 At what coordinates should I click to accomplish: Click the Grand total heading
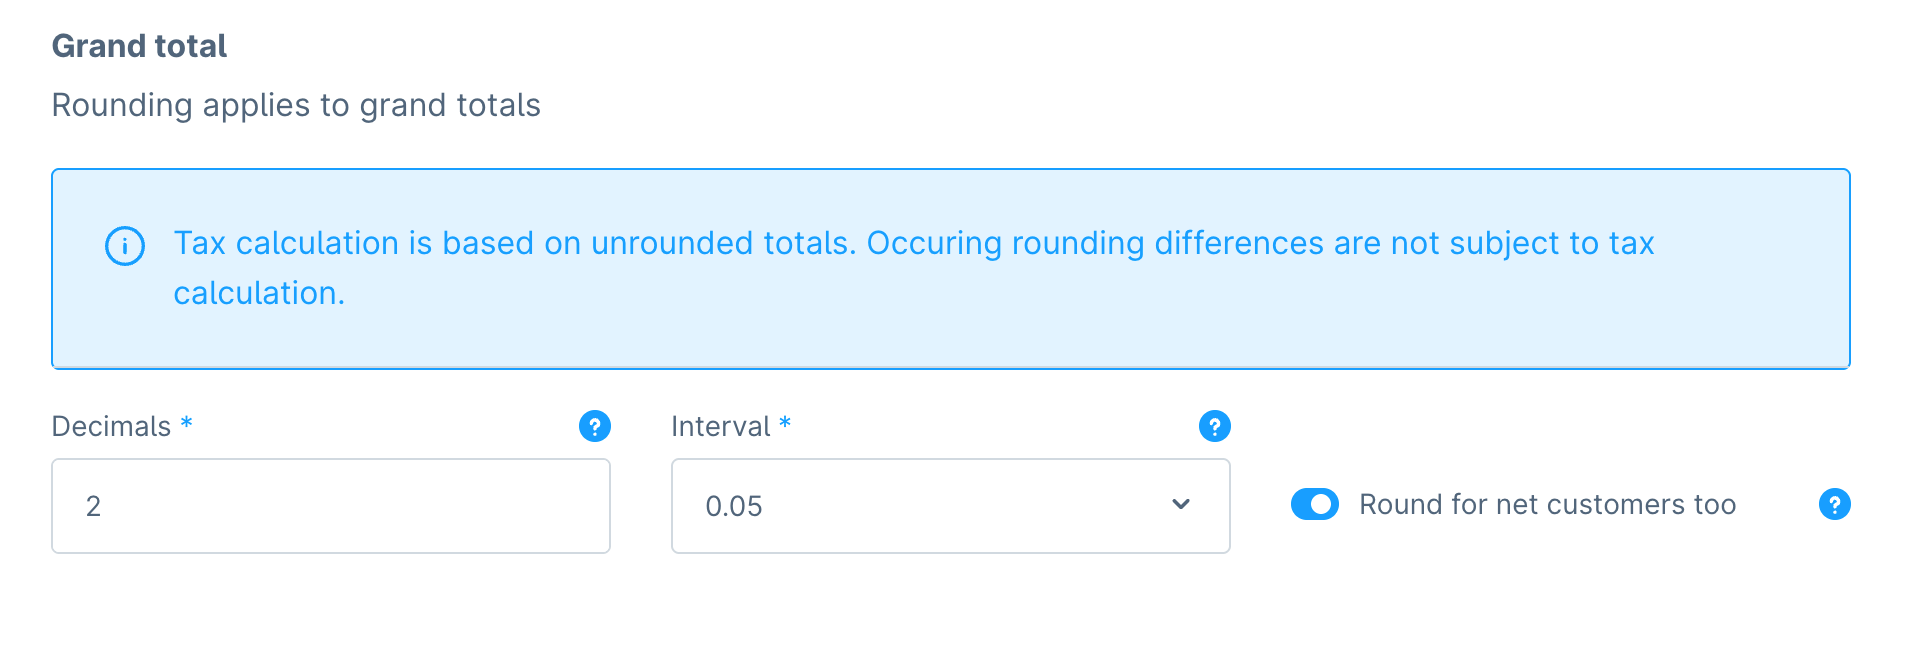(x=139, y=46)
